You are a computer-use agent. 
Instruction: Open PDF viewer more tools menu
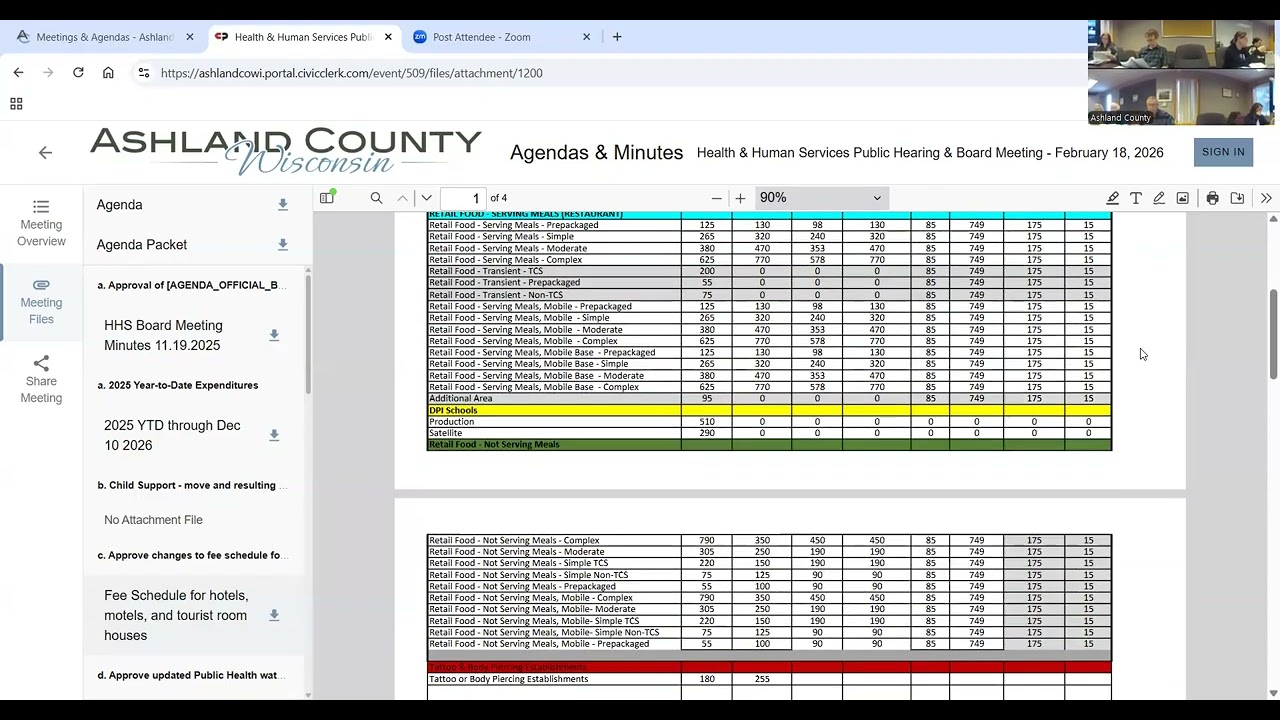[1266, 198]
